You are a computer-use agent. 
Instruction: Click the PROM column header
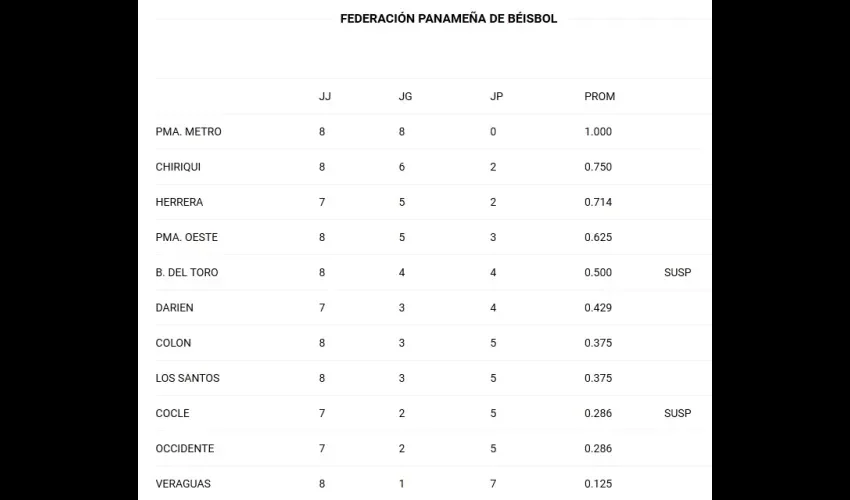pos(600,97)
